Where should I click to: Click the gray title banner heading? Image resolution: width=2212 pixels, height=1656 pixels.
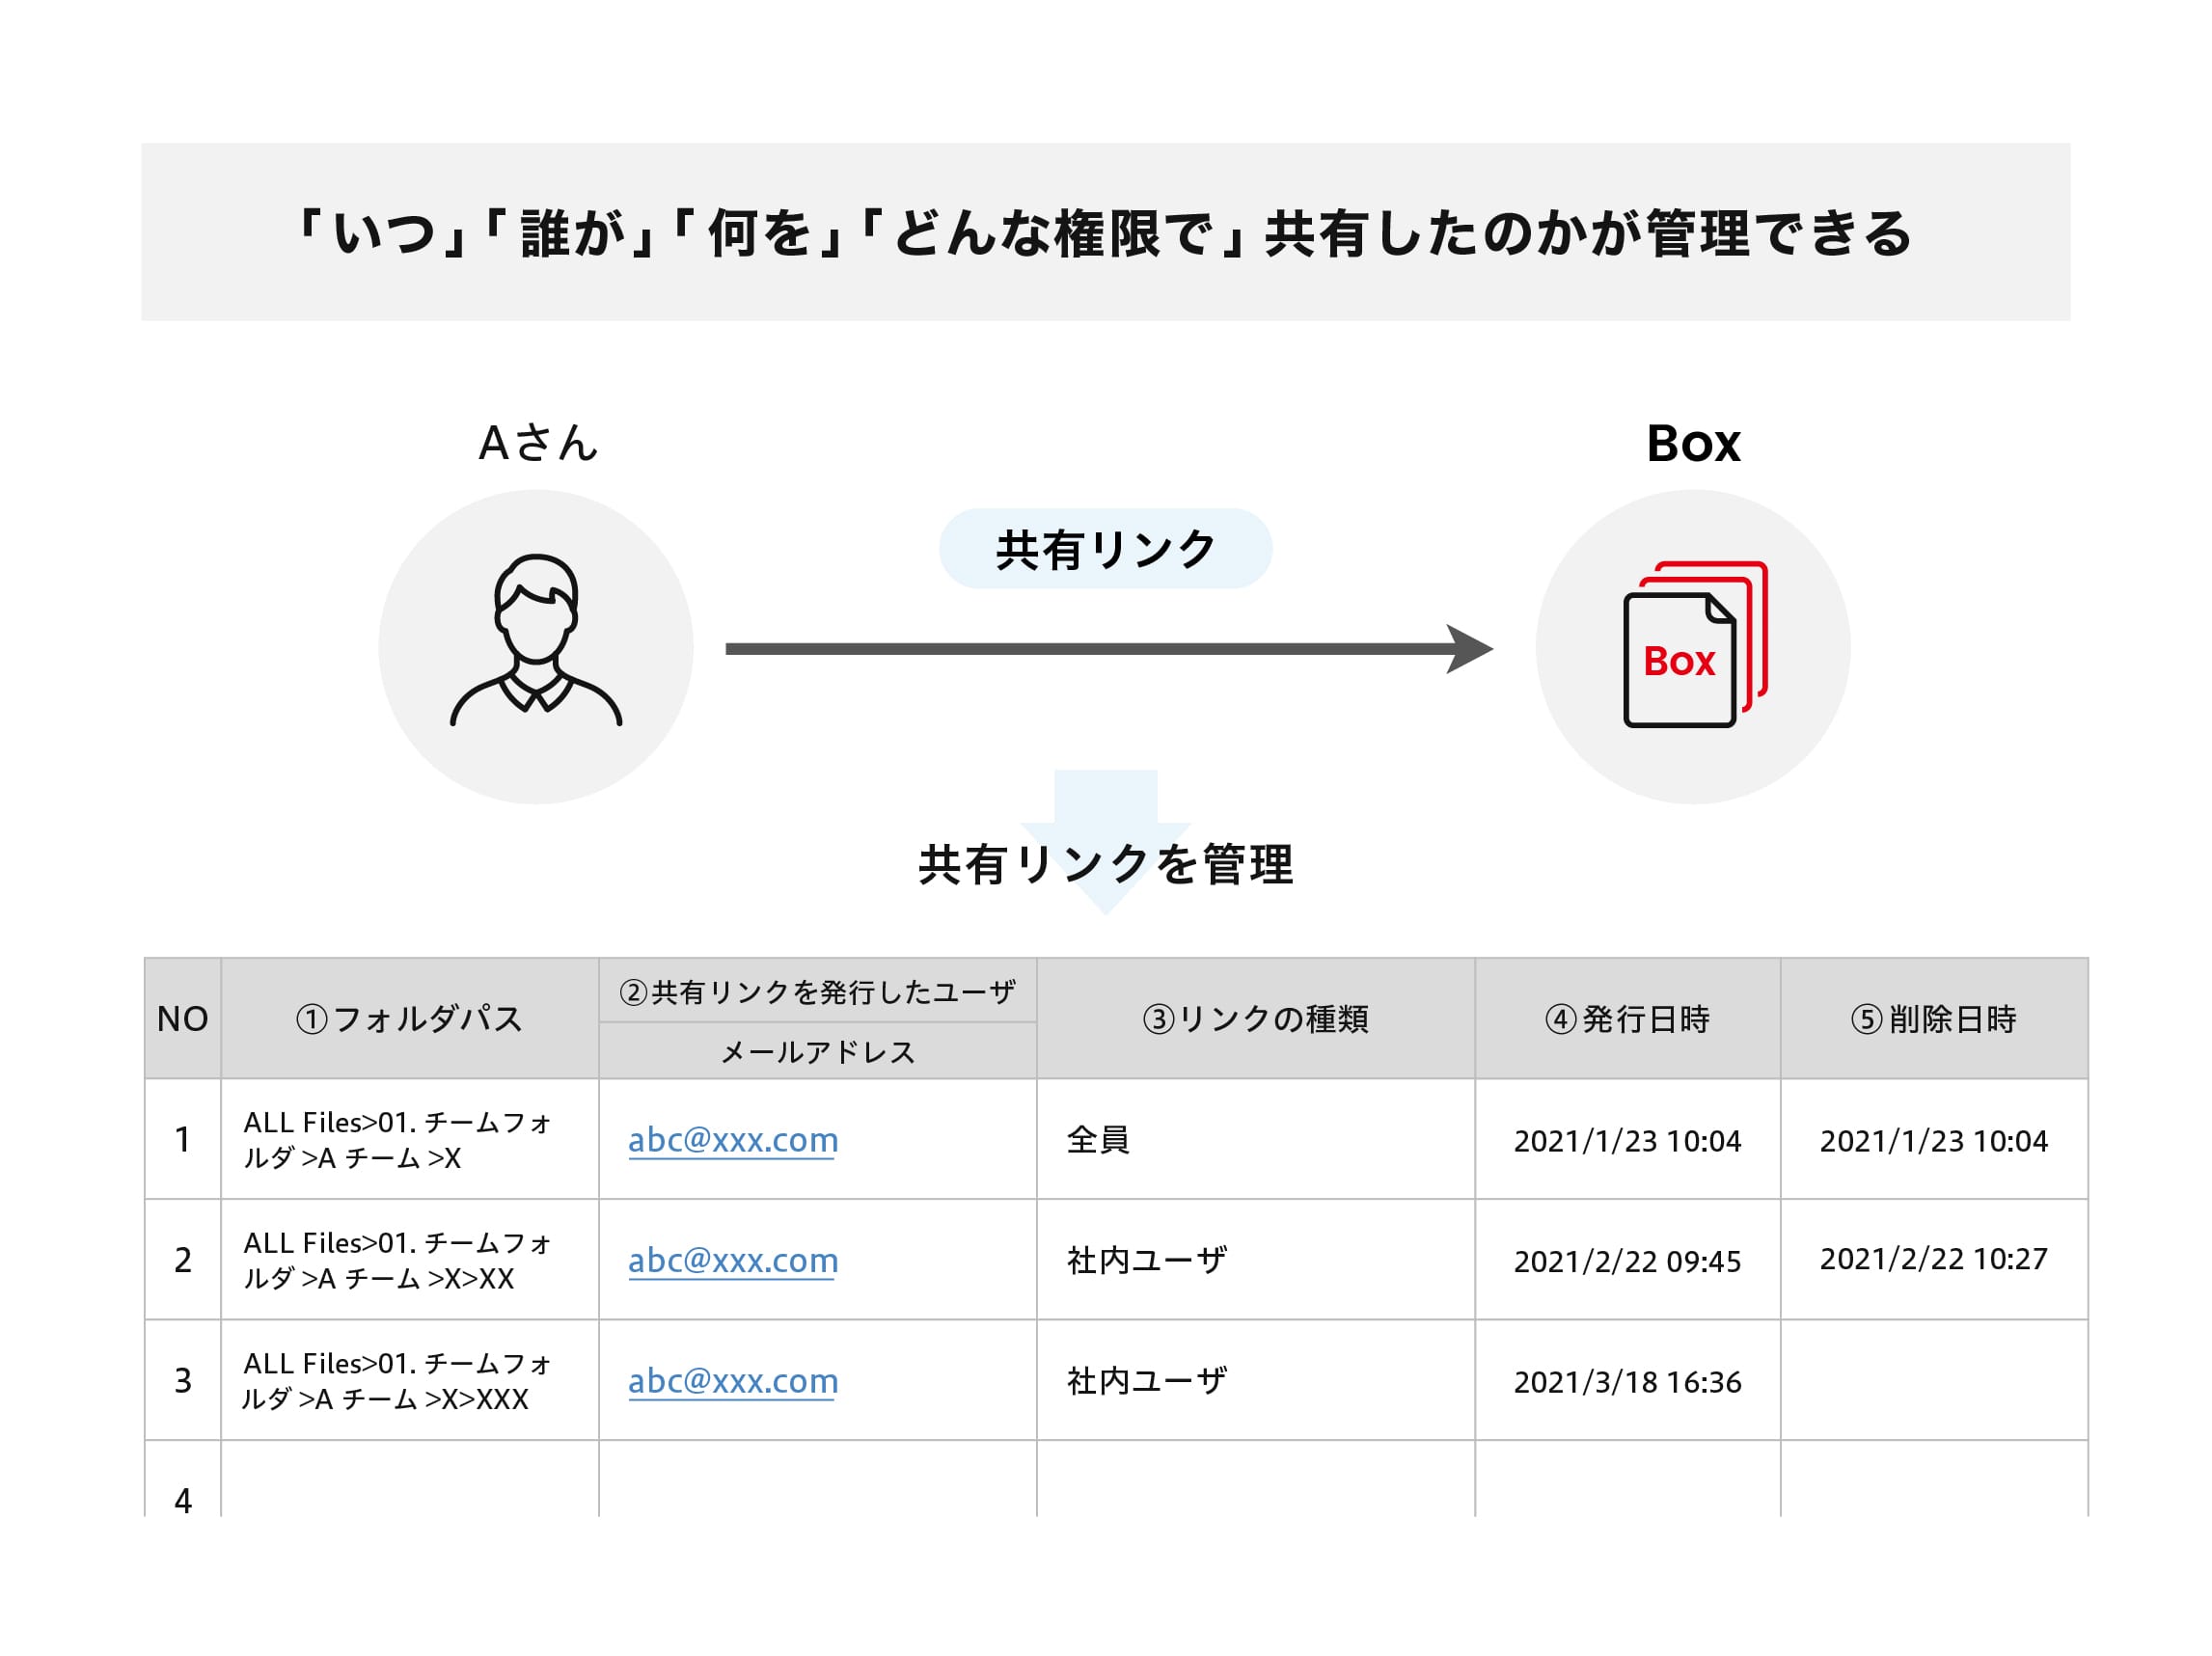(1105, 232)
